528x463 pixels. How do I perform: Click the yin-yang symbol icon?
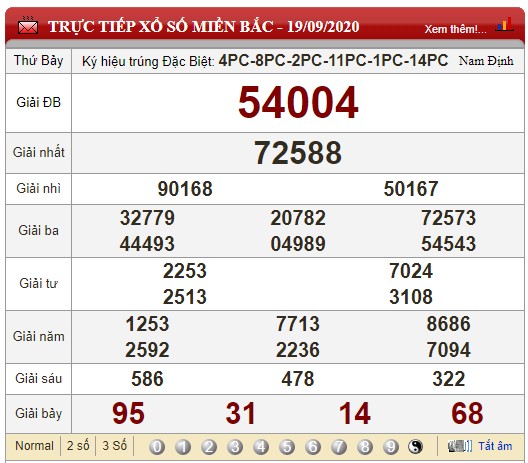pos(415,447)
